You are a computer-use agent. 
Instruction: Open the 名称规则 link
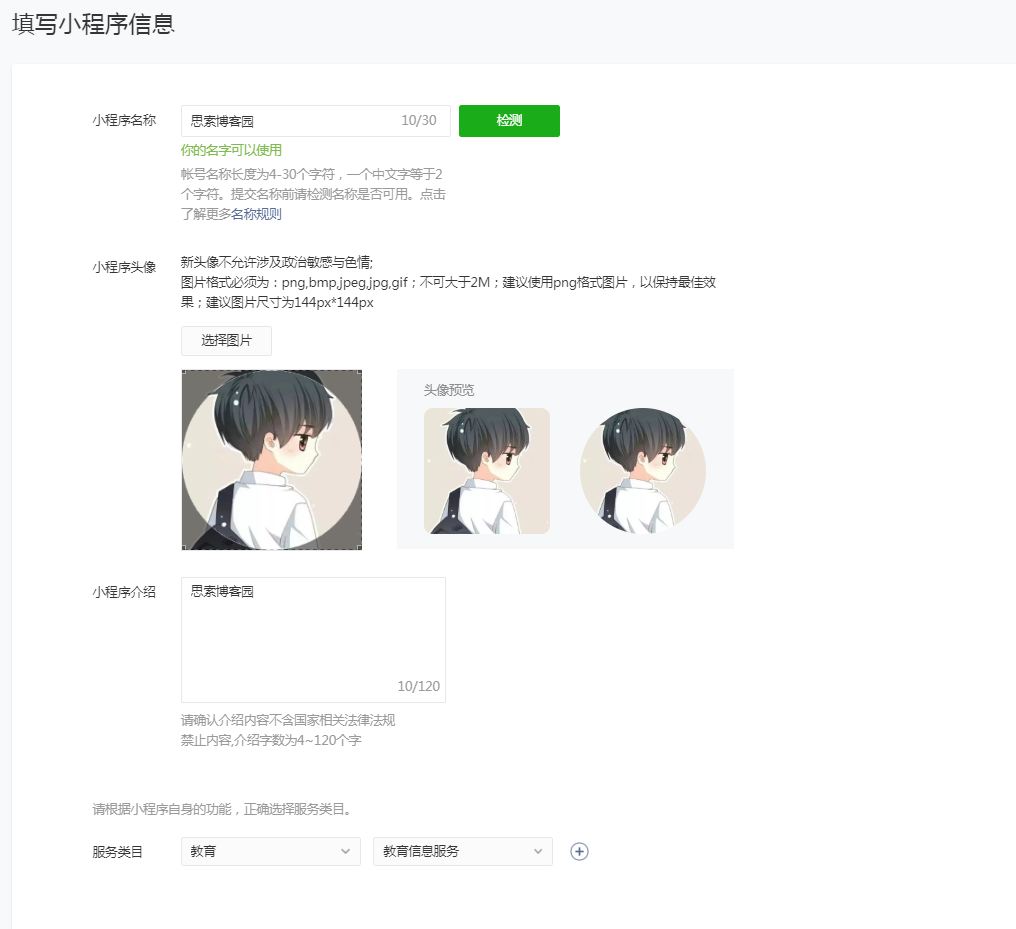click(x=256, y=214)
